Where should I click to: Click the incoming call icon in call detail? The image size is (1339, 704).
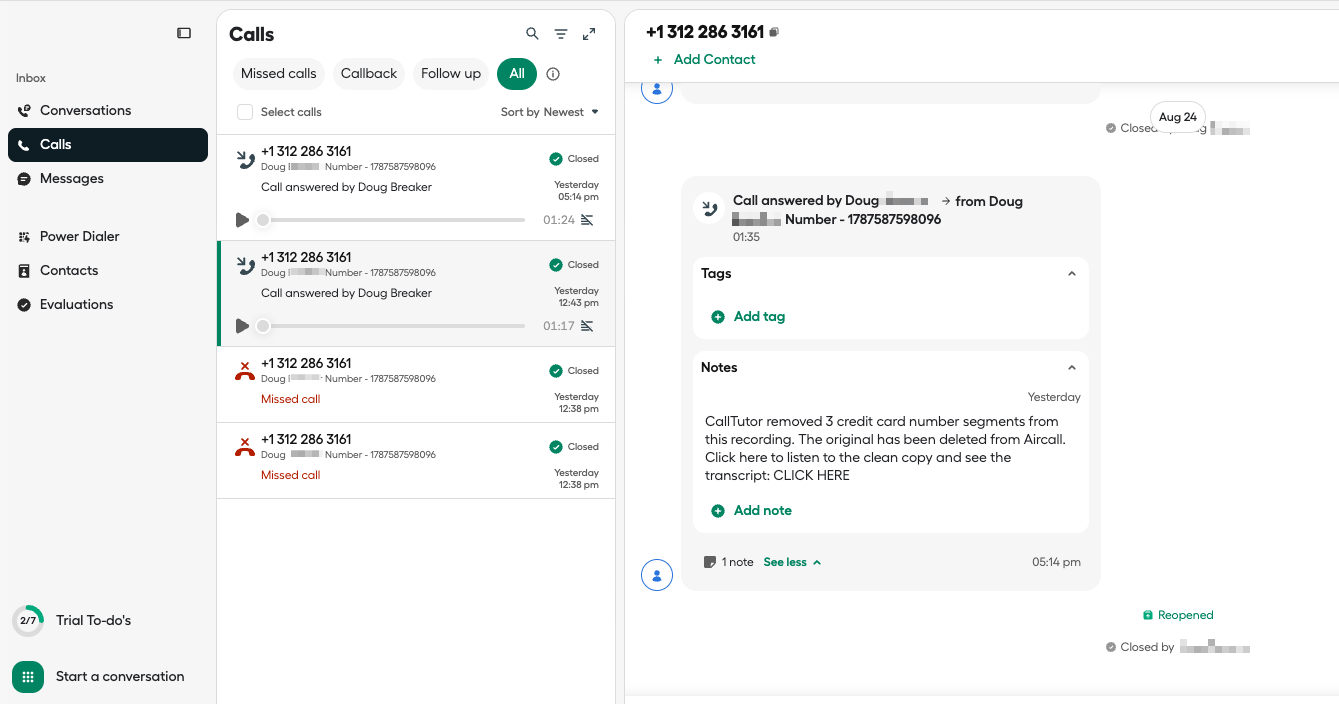click(x=709, y=208)
